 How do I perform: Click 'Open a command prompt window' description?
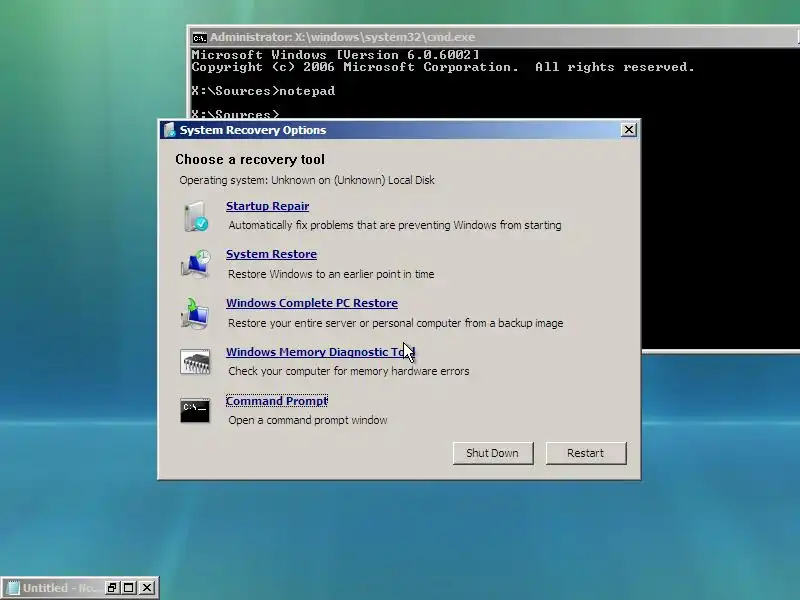tap(308, 420)
